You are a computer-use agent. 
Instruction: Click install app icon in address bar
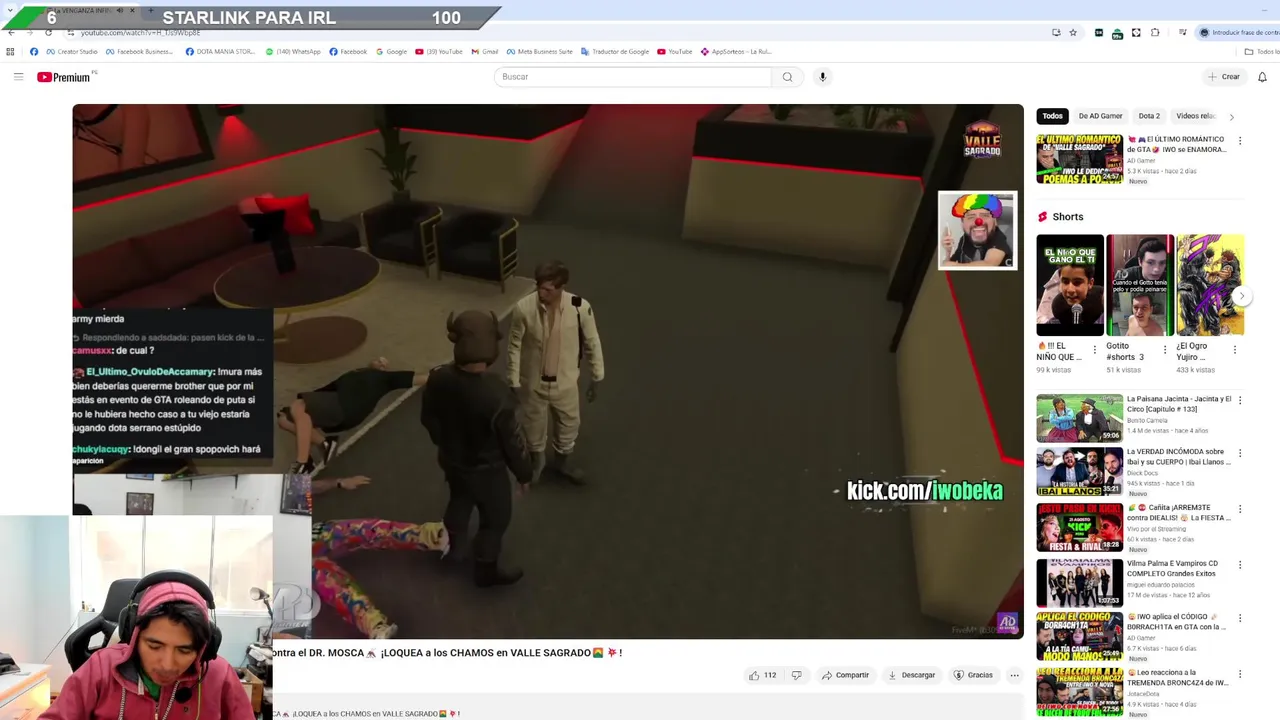tap(1056, 33)
